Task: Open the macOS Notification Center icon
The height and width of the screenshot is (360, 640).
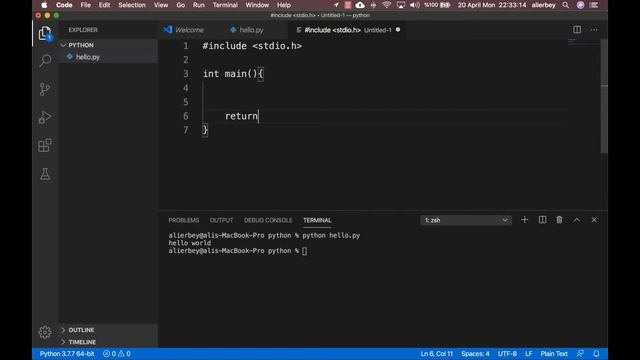Action: [x=594, y=5]
